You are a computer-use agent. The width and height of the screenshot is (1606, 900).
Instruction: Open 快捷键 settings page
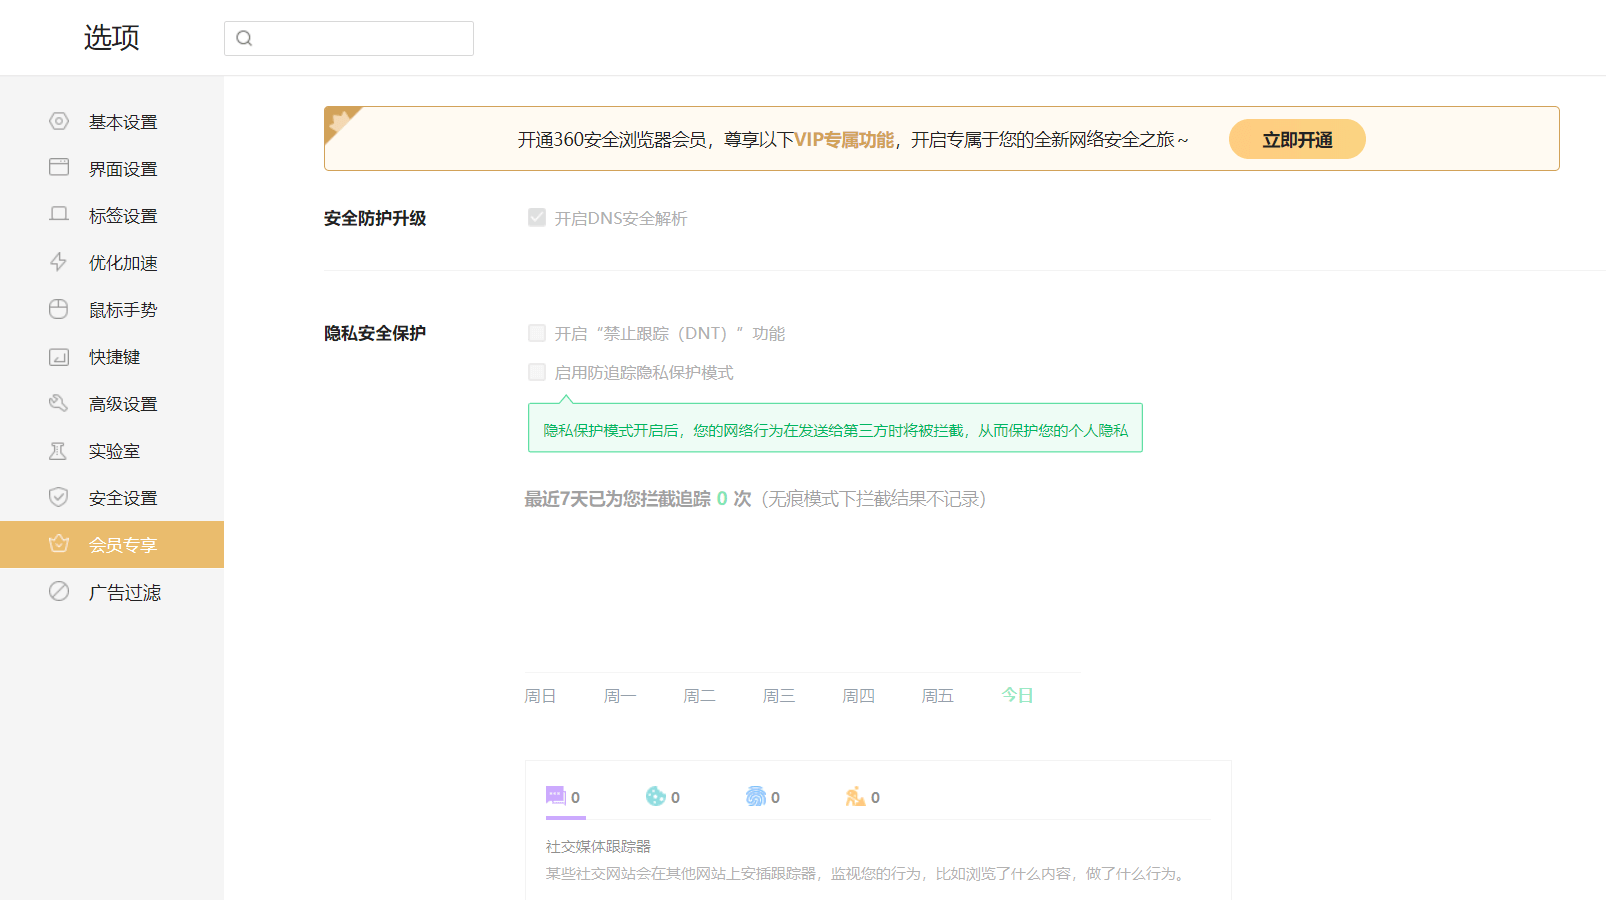click(114, 357)
